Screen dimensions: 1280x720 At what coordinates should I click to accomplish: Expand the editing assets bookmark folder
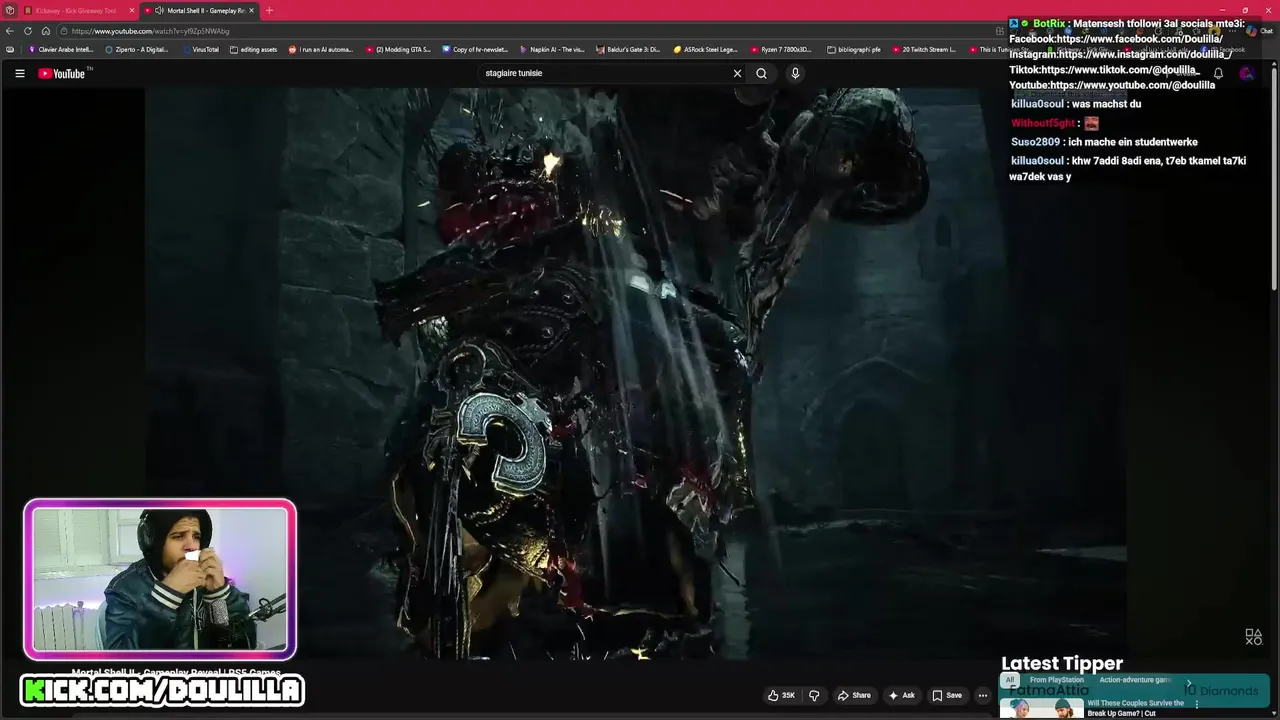(x=254, y=49)
